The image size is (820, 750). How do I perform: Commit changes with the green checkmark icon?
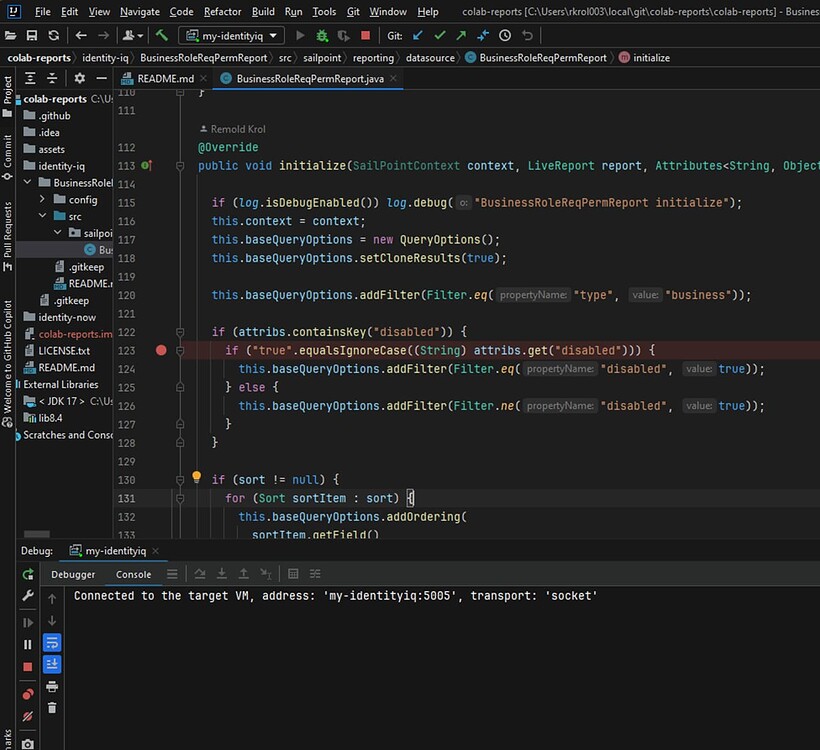441,35
